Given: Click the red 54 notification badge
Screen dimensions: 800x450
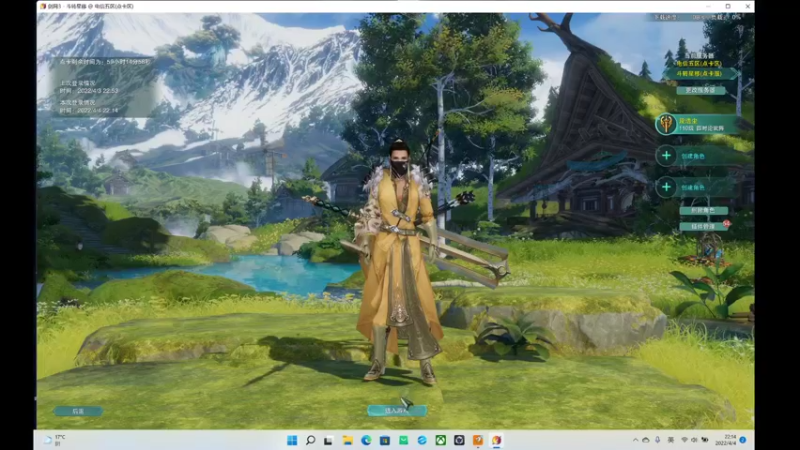Looking at the screenshot, I should tap(727, 223).
